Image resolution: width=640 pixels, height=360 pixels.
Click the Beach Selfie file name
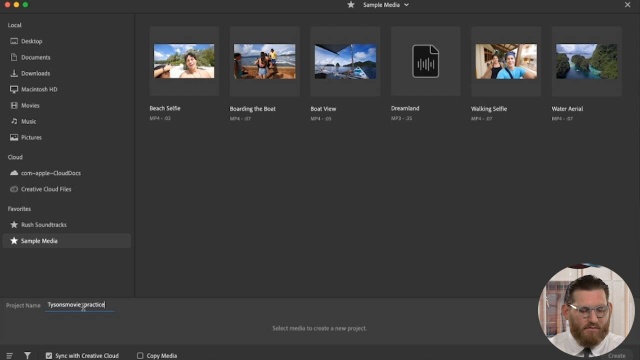coord(165,109)
